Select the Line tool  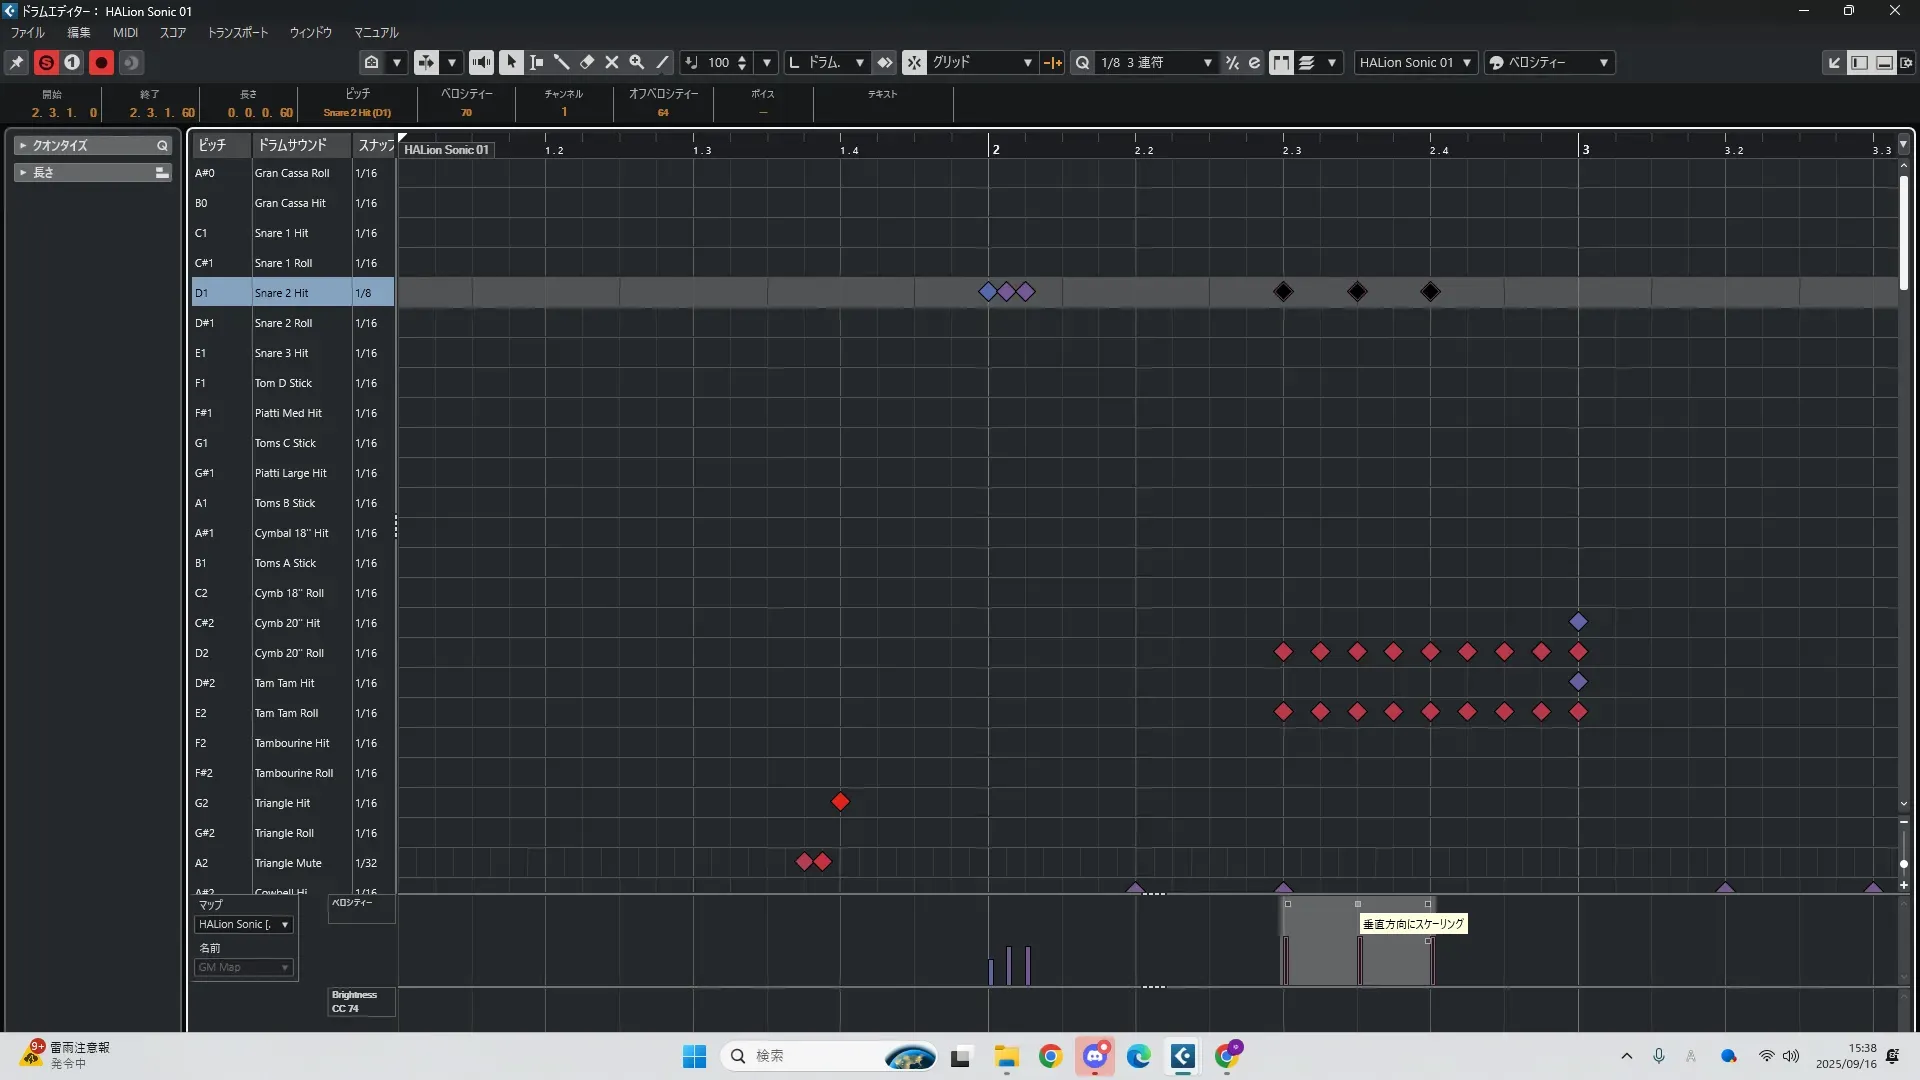tap(662, 62)
